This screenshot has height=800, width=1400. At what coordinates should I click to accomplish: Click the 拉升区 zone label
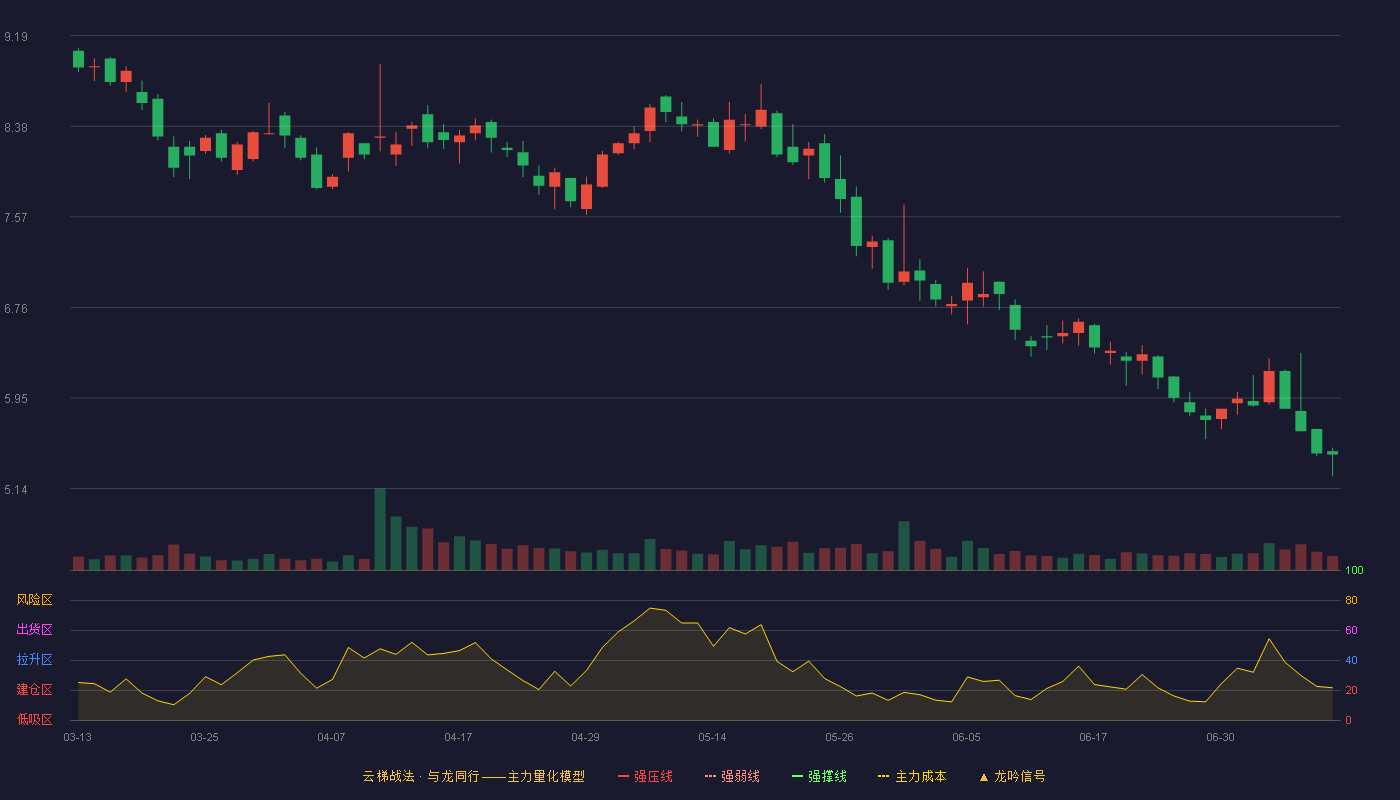click(x=34, y=660)
